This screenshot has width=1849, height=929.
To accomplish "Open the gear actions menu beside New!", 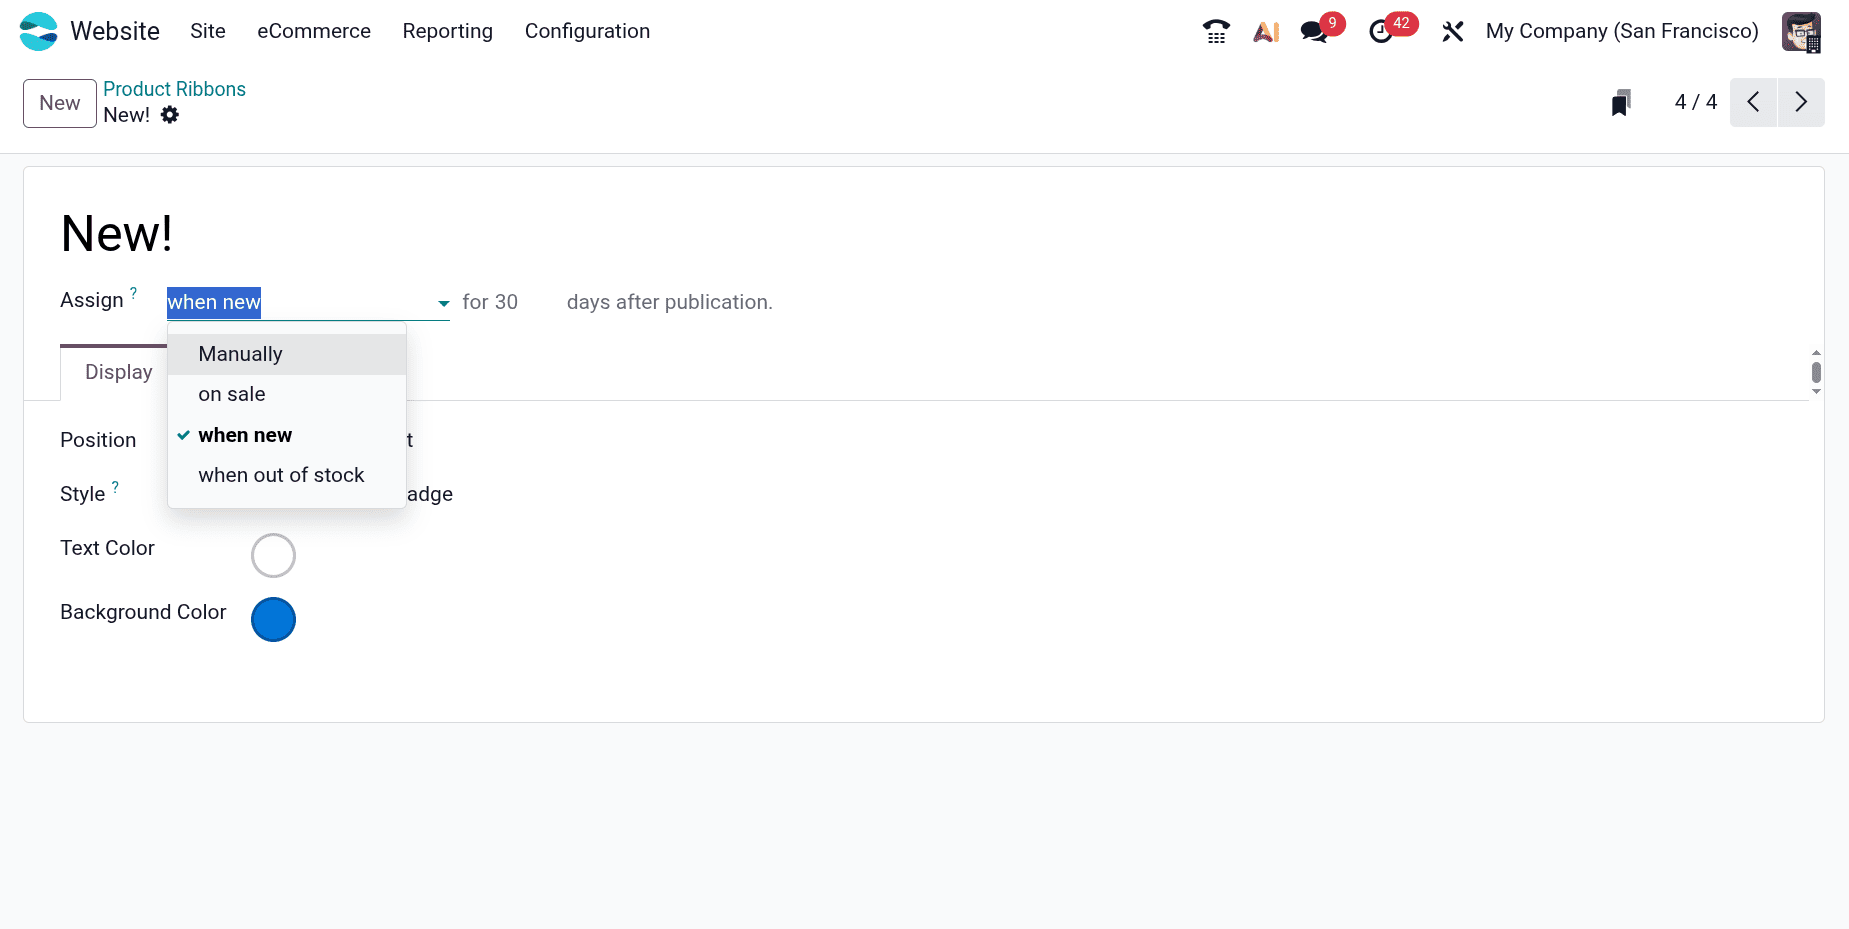I will pos(170,115).
